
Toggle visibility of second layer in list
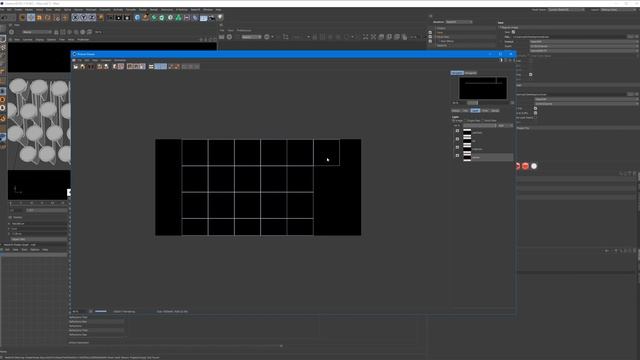coord(457,139)
